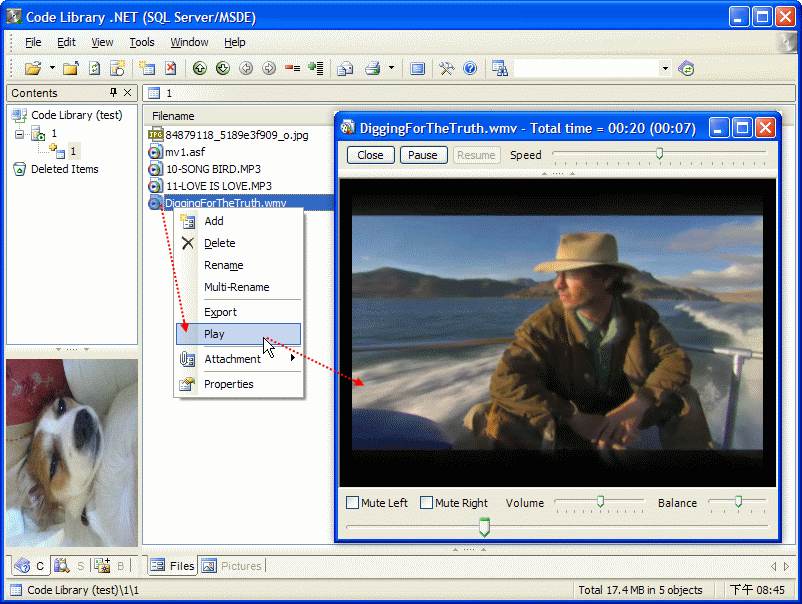Select file 11-LOVE IS LOVE.MP3
The image size is (802, 604).
(x=219, y=186)
